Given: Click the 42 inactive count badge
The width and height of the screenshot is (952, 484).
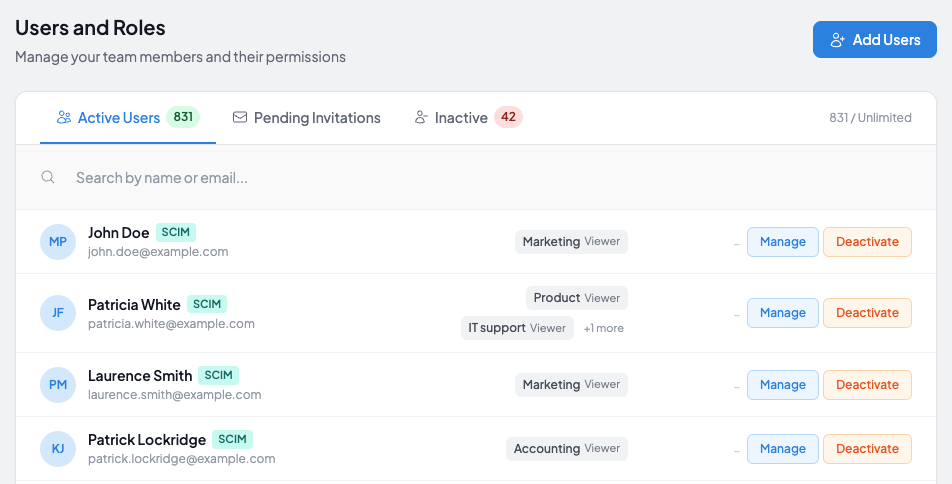Looking at the screenshot, I should [508, 117].
